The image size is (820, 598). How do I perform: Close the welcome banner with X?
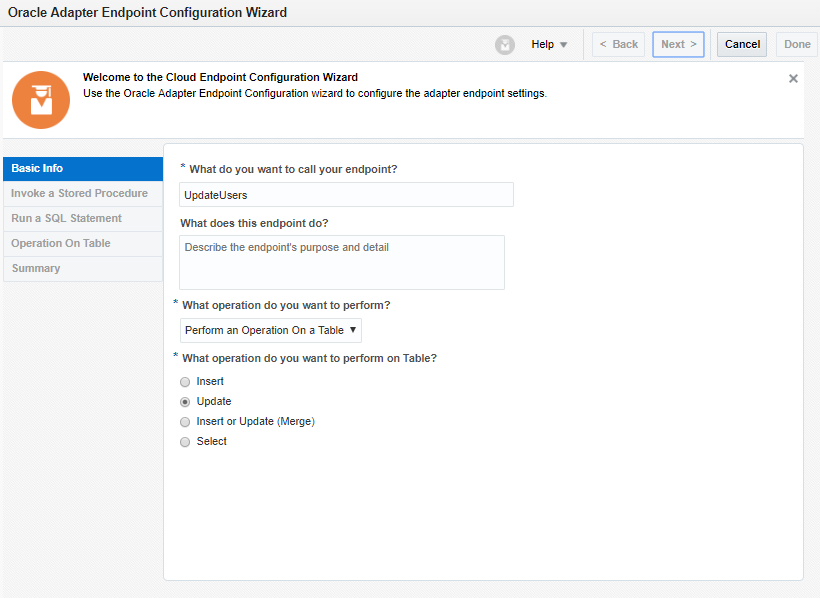(x=793, y=78)
